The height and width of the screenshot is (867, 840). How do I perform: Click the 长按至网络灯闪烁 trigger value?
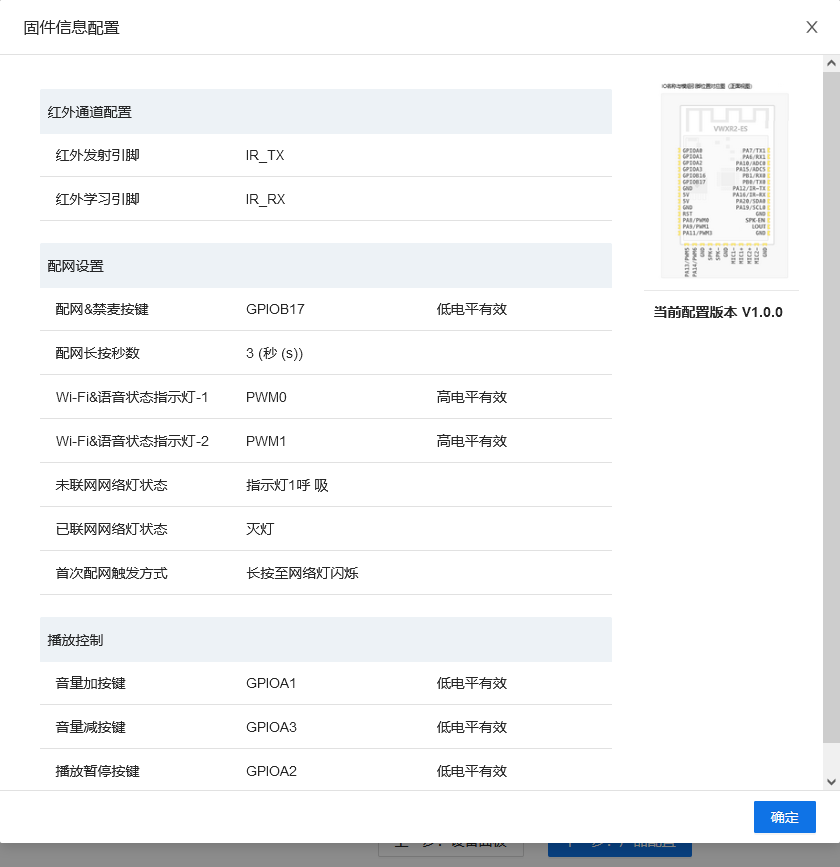tap(302, 574)
